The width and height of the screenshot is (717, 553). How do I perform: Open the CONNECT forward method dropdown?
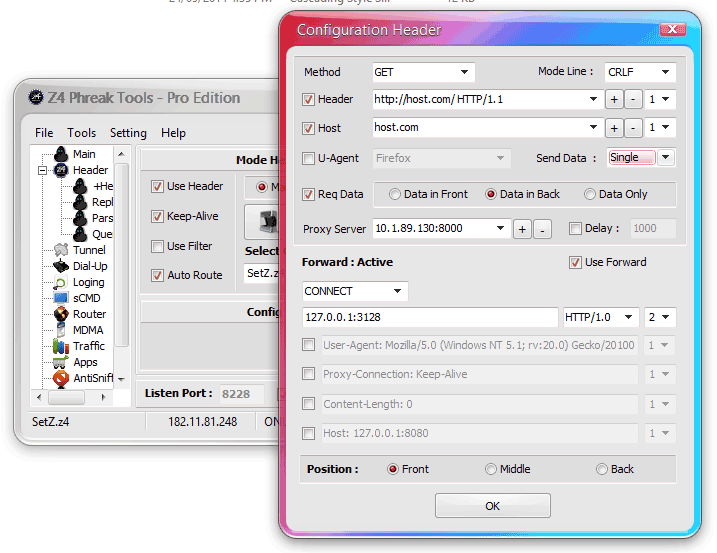[x=397, y=291]
